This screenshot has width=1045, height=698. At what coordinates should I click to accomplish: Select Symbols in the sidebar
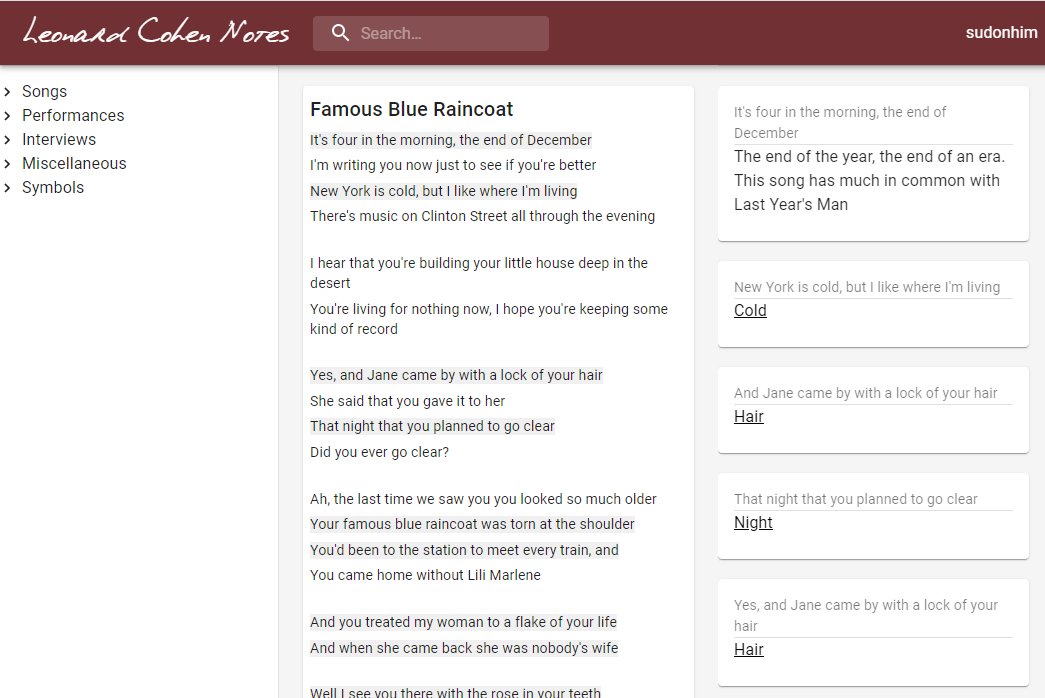click(53, 187)
